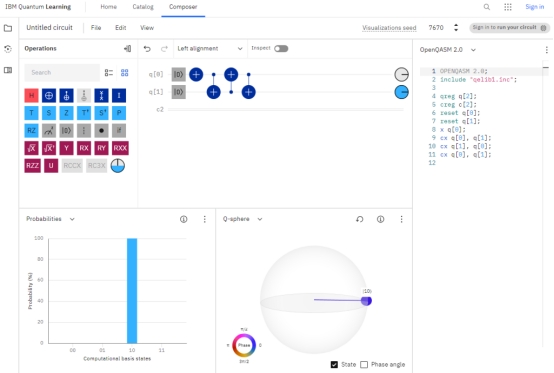Image resolution: width=554 pixels, height=373 pixels.
Task: Select the Hadamard H gate
Action: 31,95
